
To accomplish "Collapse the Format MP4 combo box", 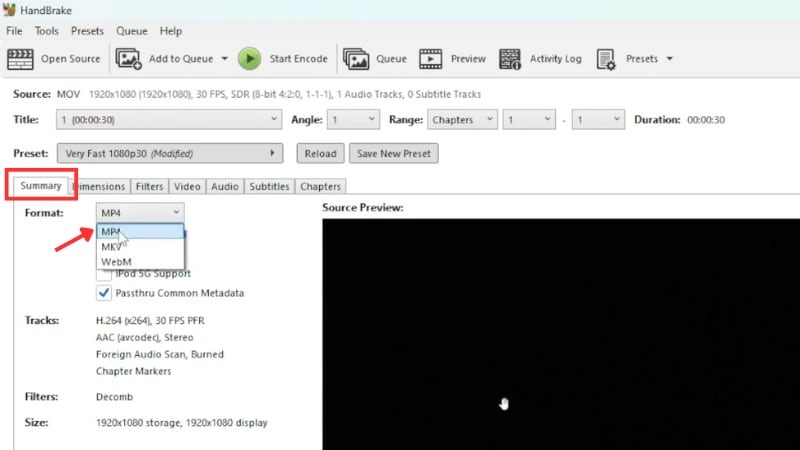I will tap(140, 213).
